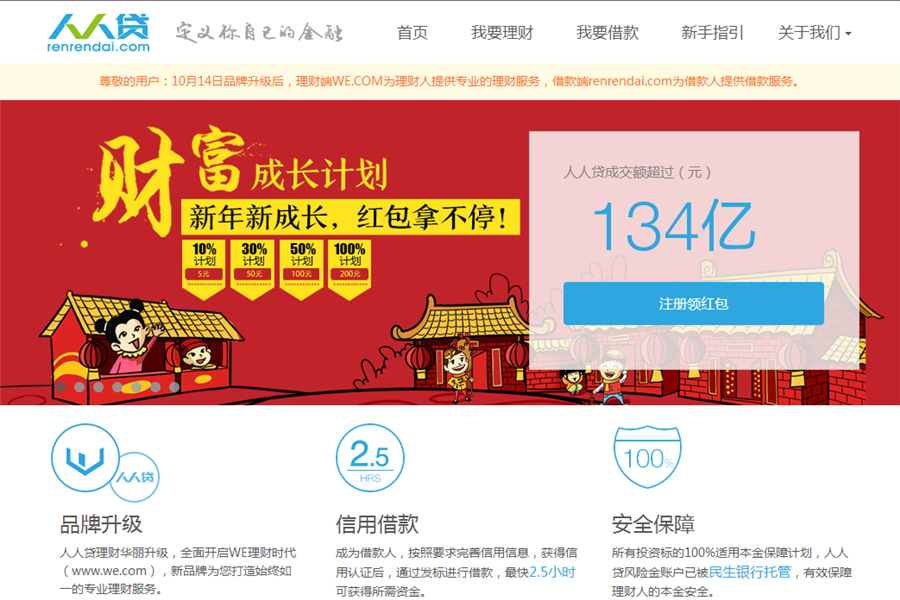Screen dimensions: 900x600
Task: Click the renrendai.com logo
Action: (x=99, y=33)
